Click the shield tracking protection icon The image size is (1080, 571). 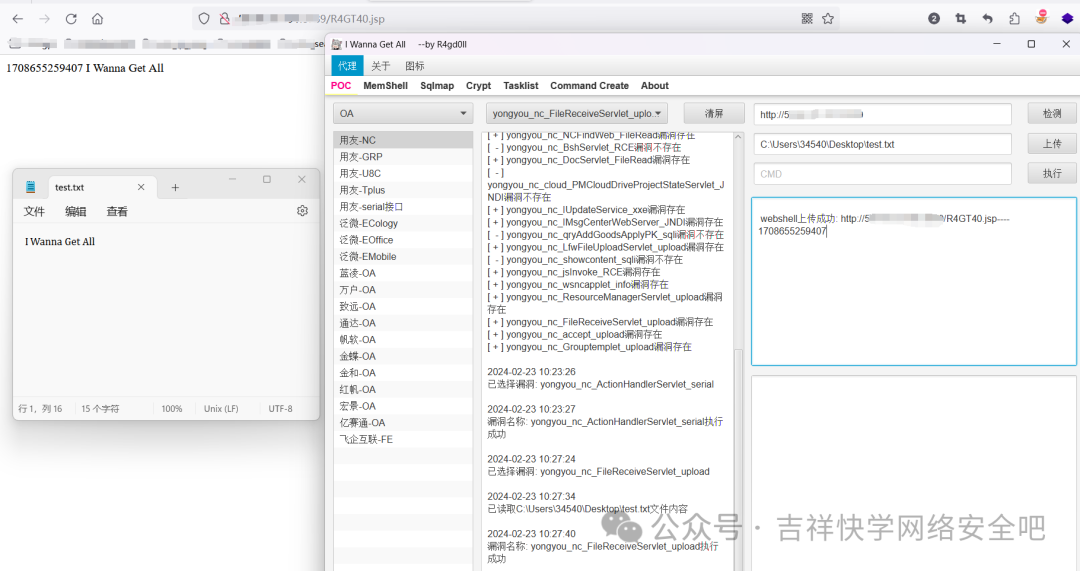(204, 19)
